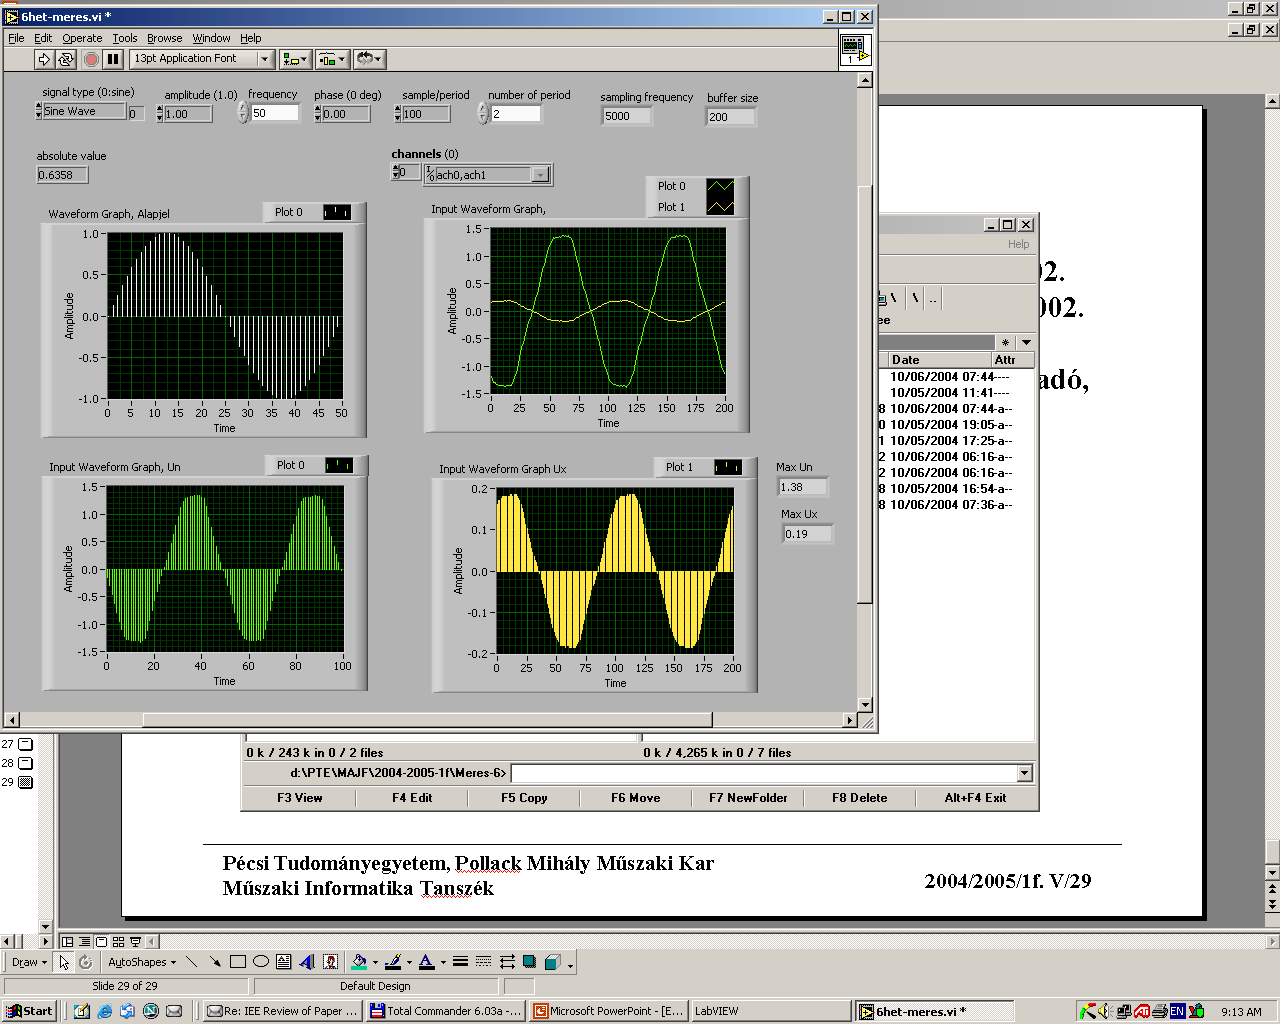Switch to PowerPoint Slide Sorter view
Image resolution: width=1280 pixels, height=1024 pixels.
(118, 941)
